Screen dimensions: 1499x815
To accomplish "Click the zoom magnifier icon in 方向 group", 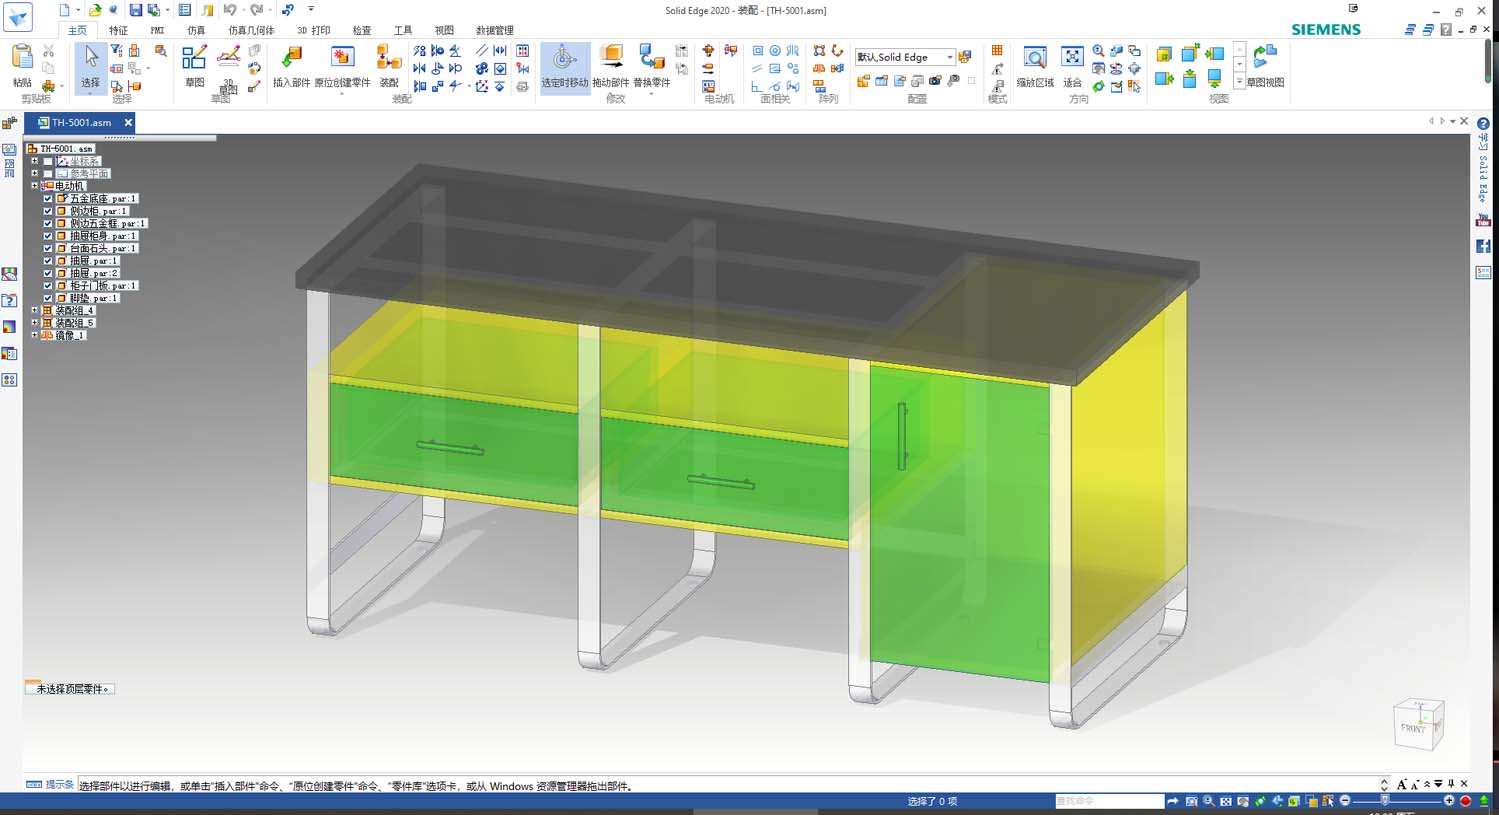I will [1098, 51].
